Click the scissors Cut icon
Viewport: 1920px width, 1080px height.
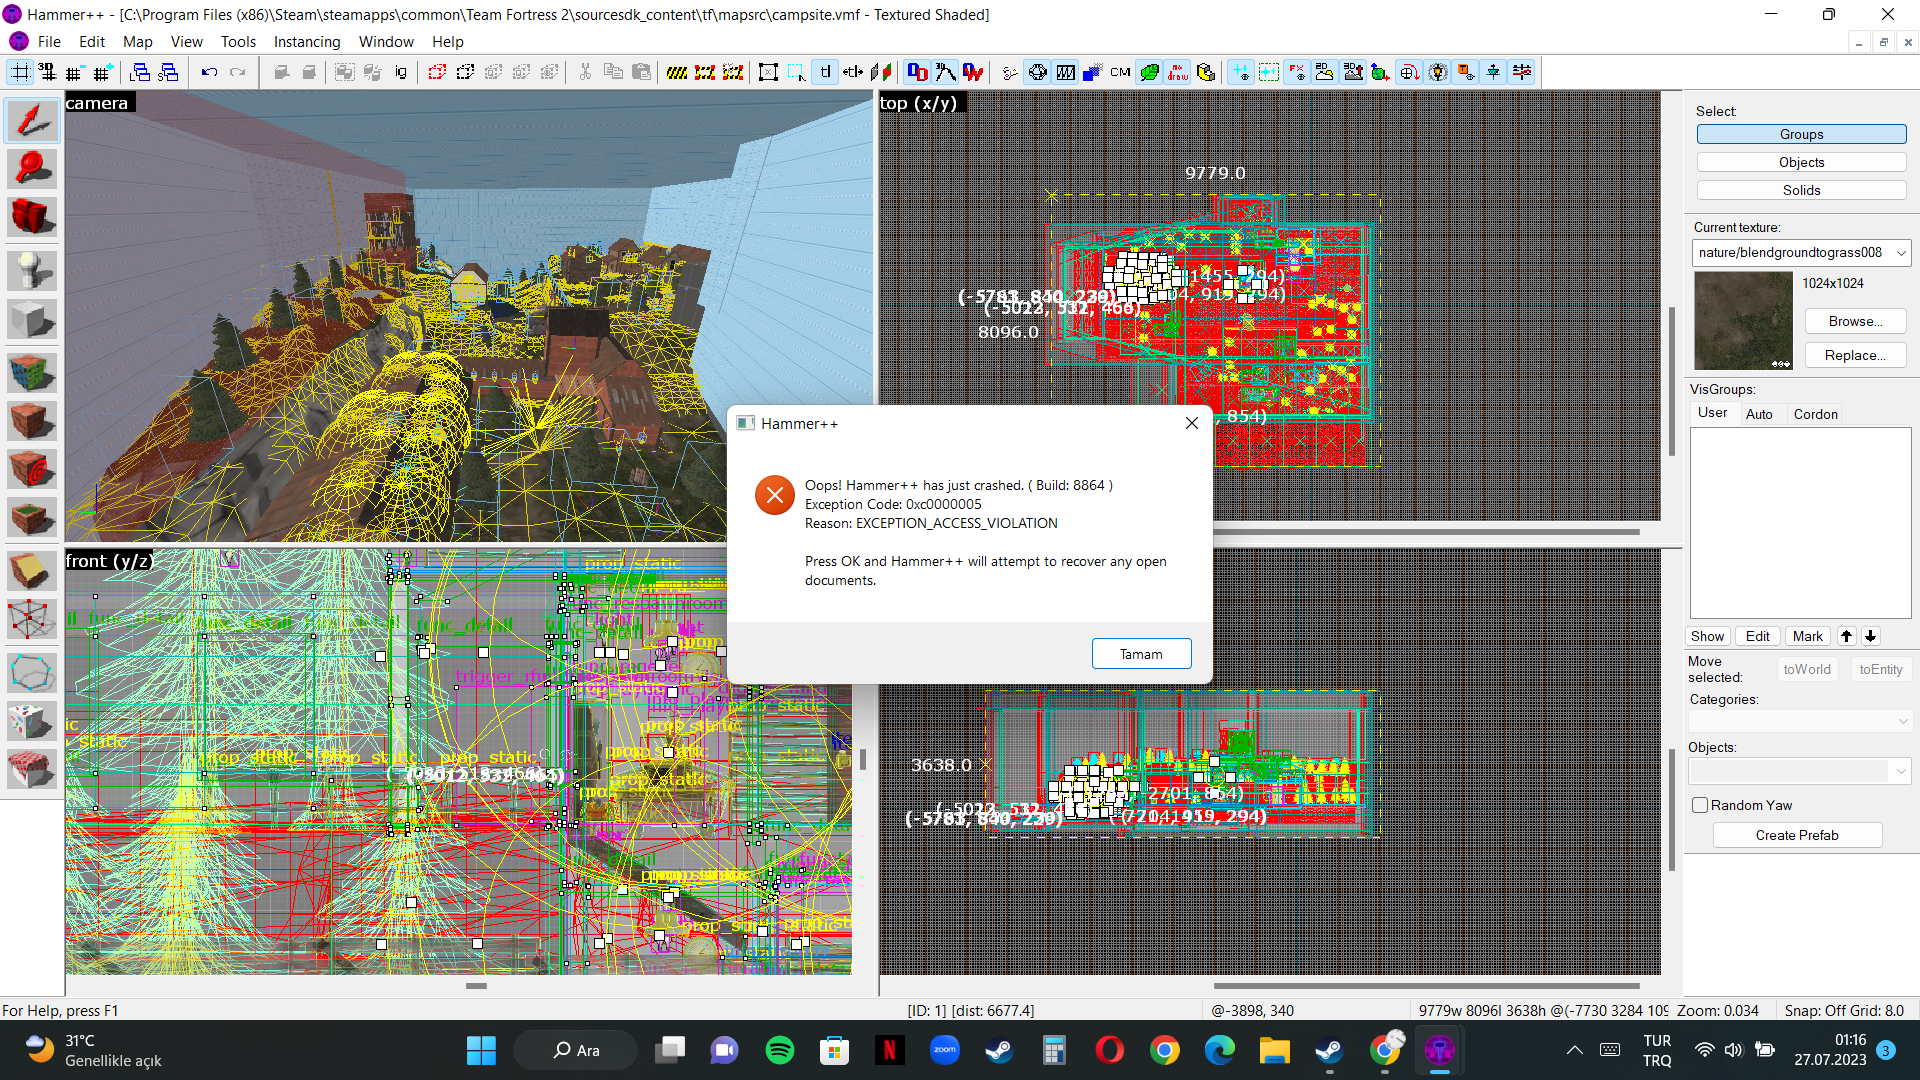pos(585,72)
